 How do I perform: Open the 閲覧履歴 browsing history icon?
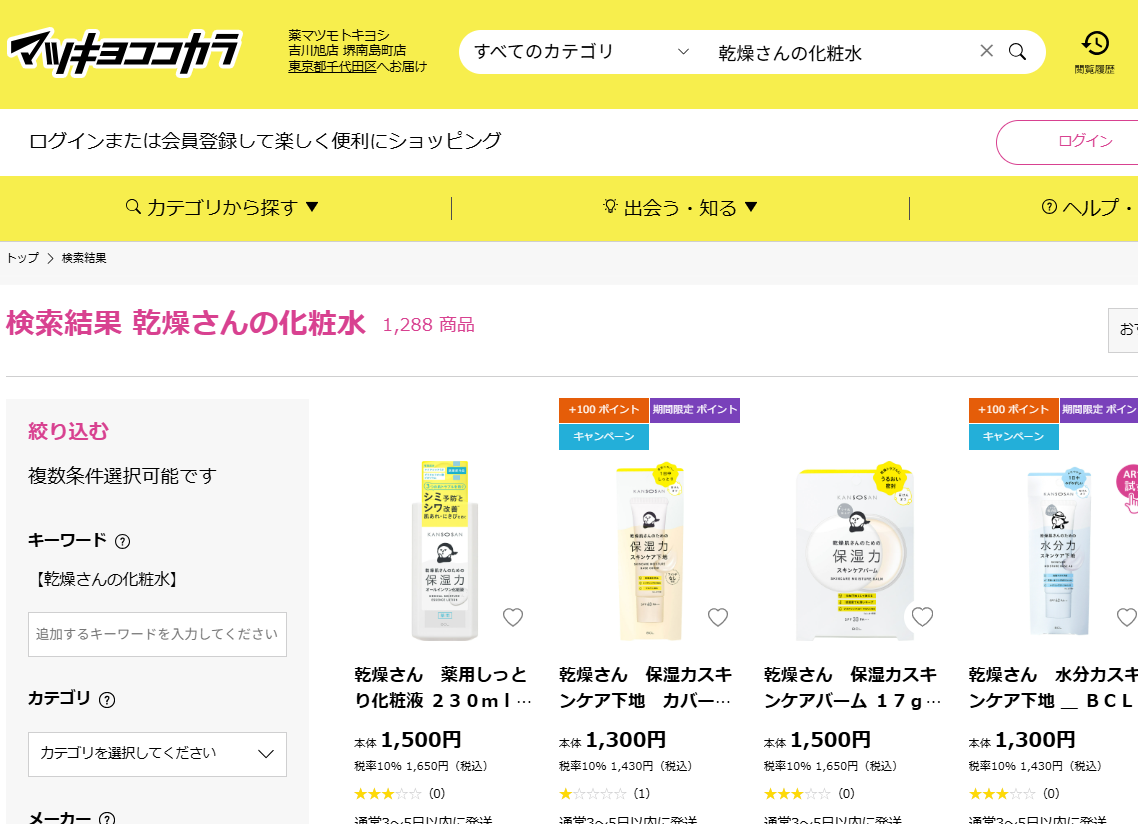pyautogui.click(x=1094, y=52)
